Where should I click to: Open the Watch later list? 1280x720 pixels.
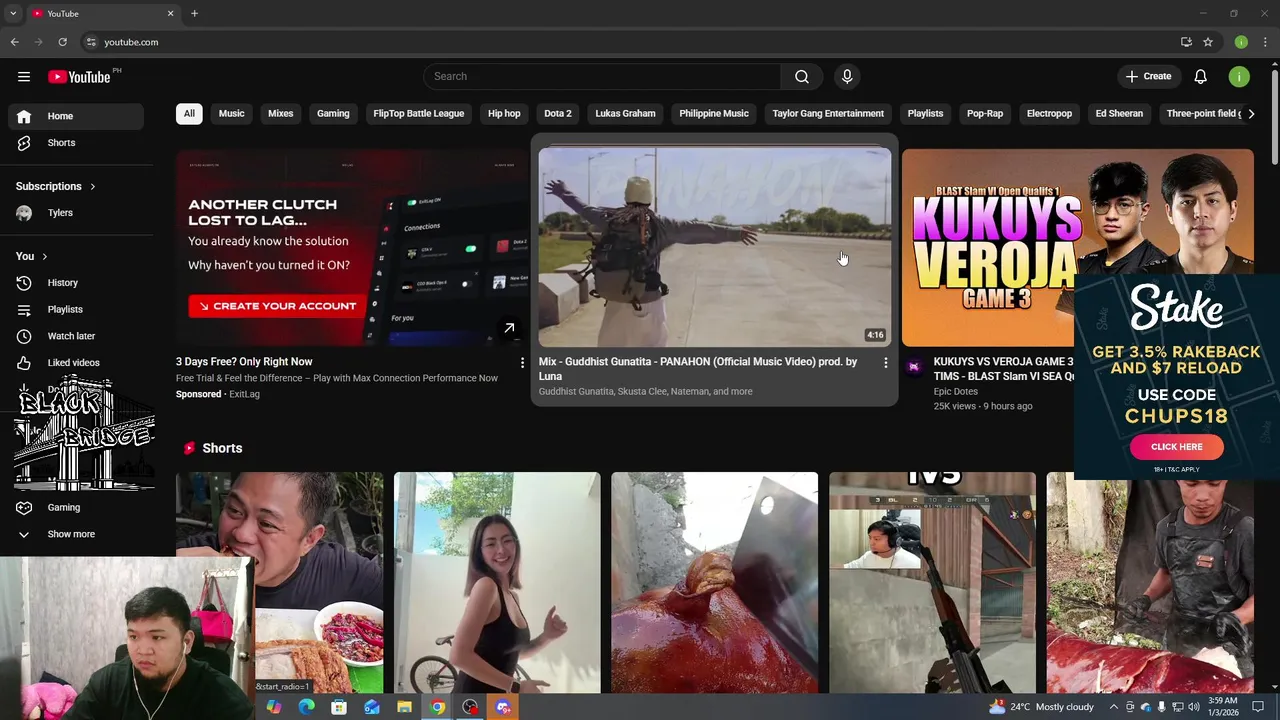tap(76, 336)
